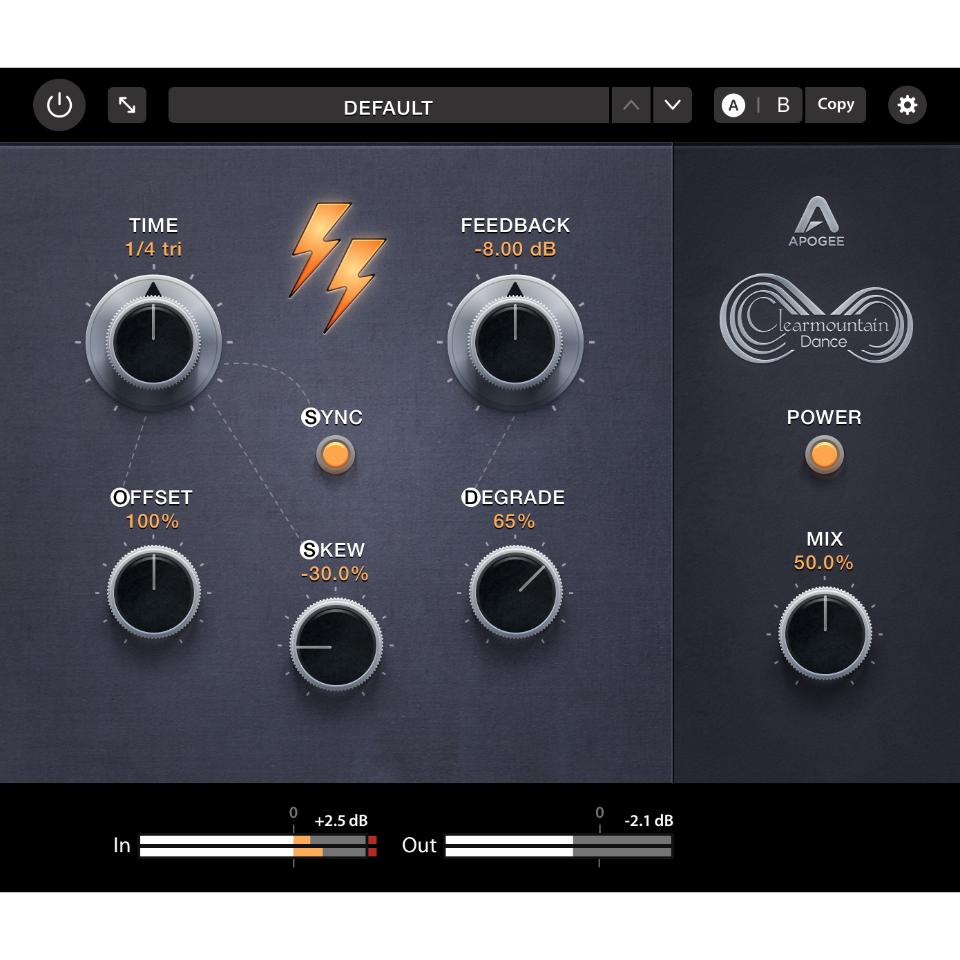Click the Time value 1/4 tri

tap(153, 249)
